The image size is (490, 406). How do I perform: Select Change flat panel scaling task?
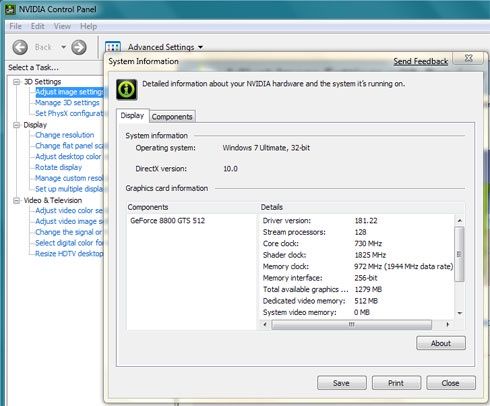point(70,146)
